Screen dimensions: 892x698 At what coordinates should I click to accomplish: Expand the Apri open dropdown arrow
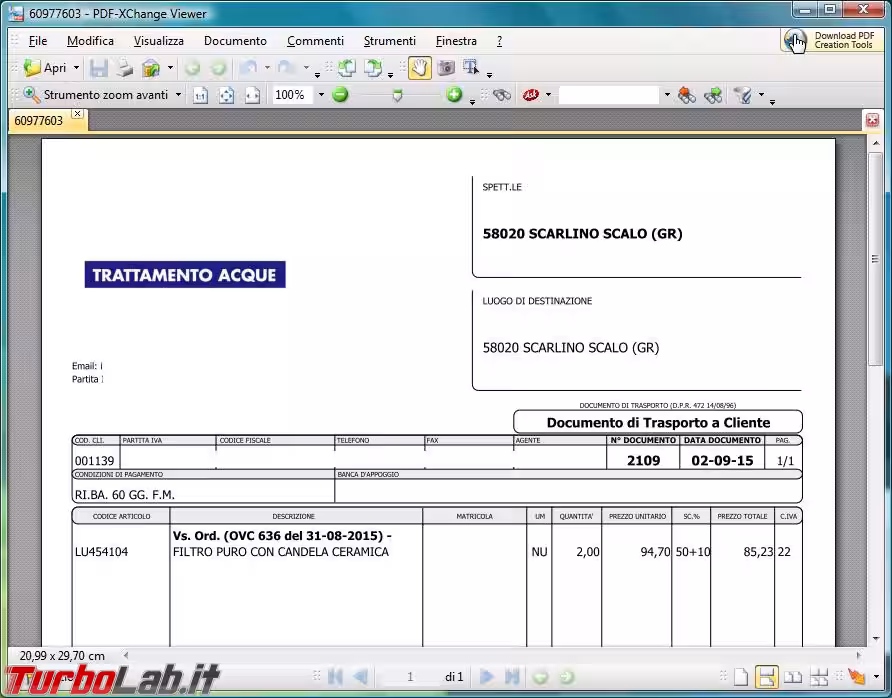click(76, 68)
